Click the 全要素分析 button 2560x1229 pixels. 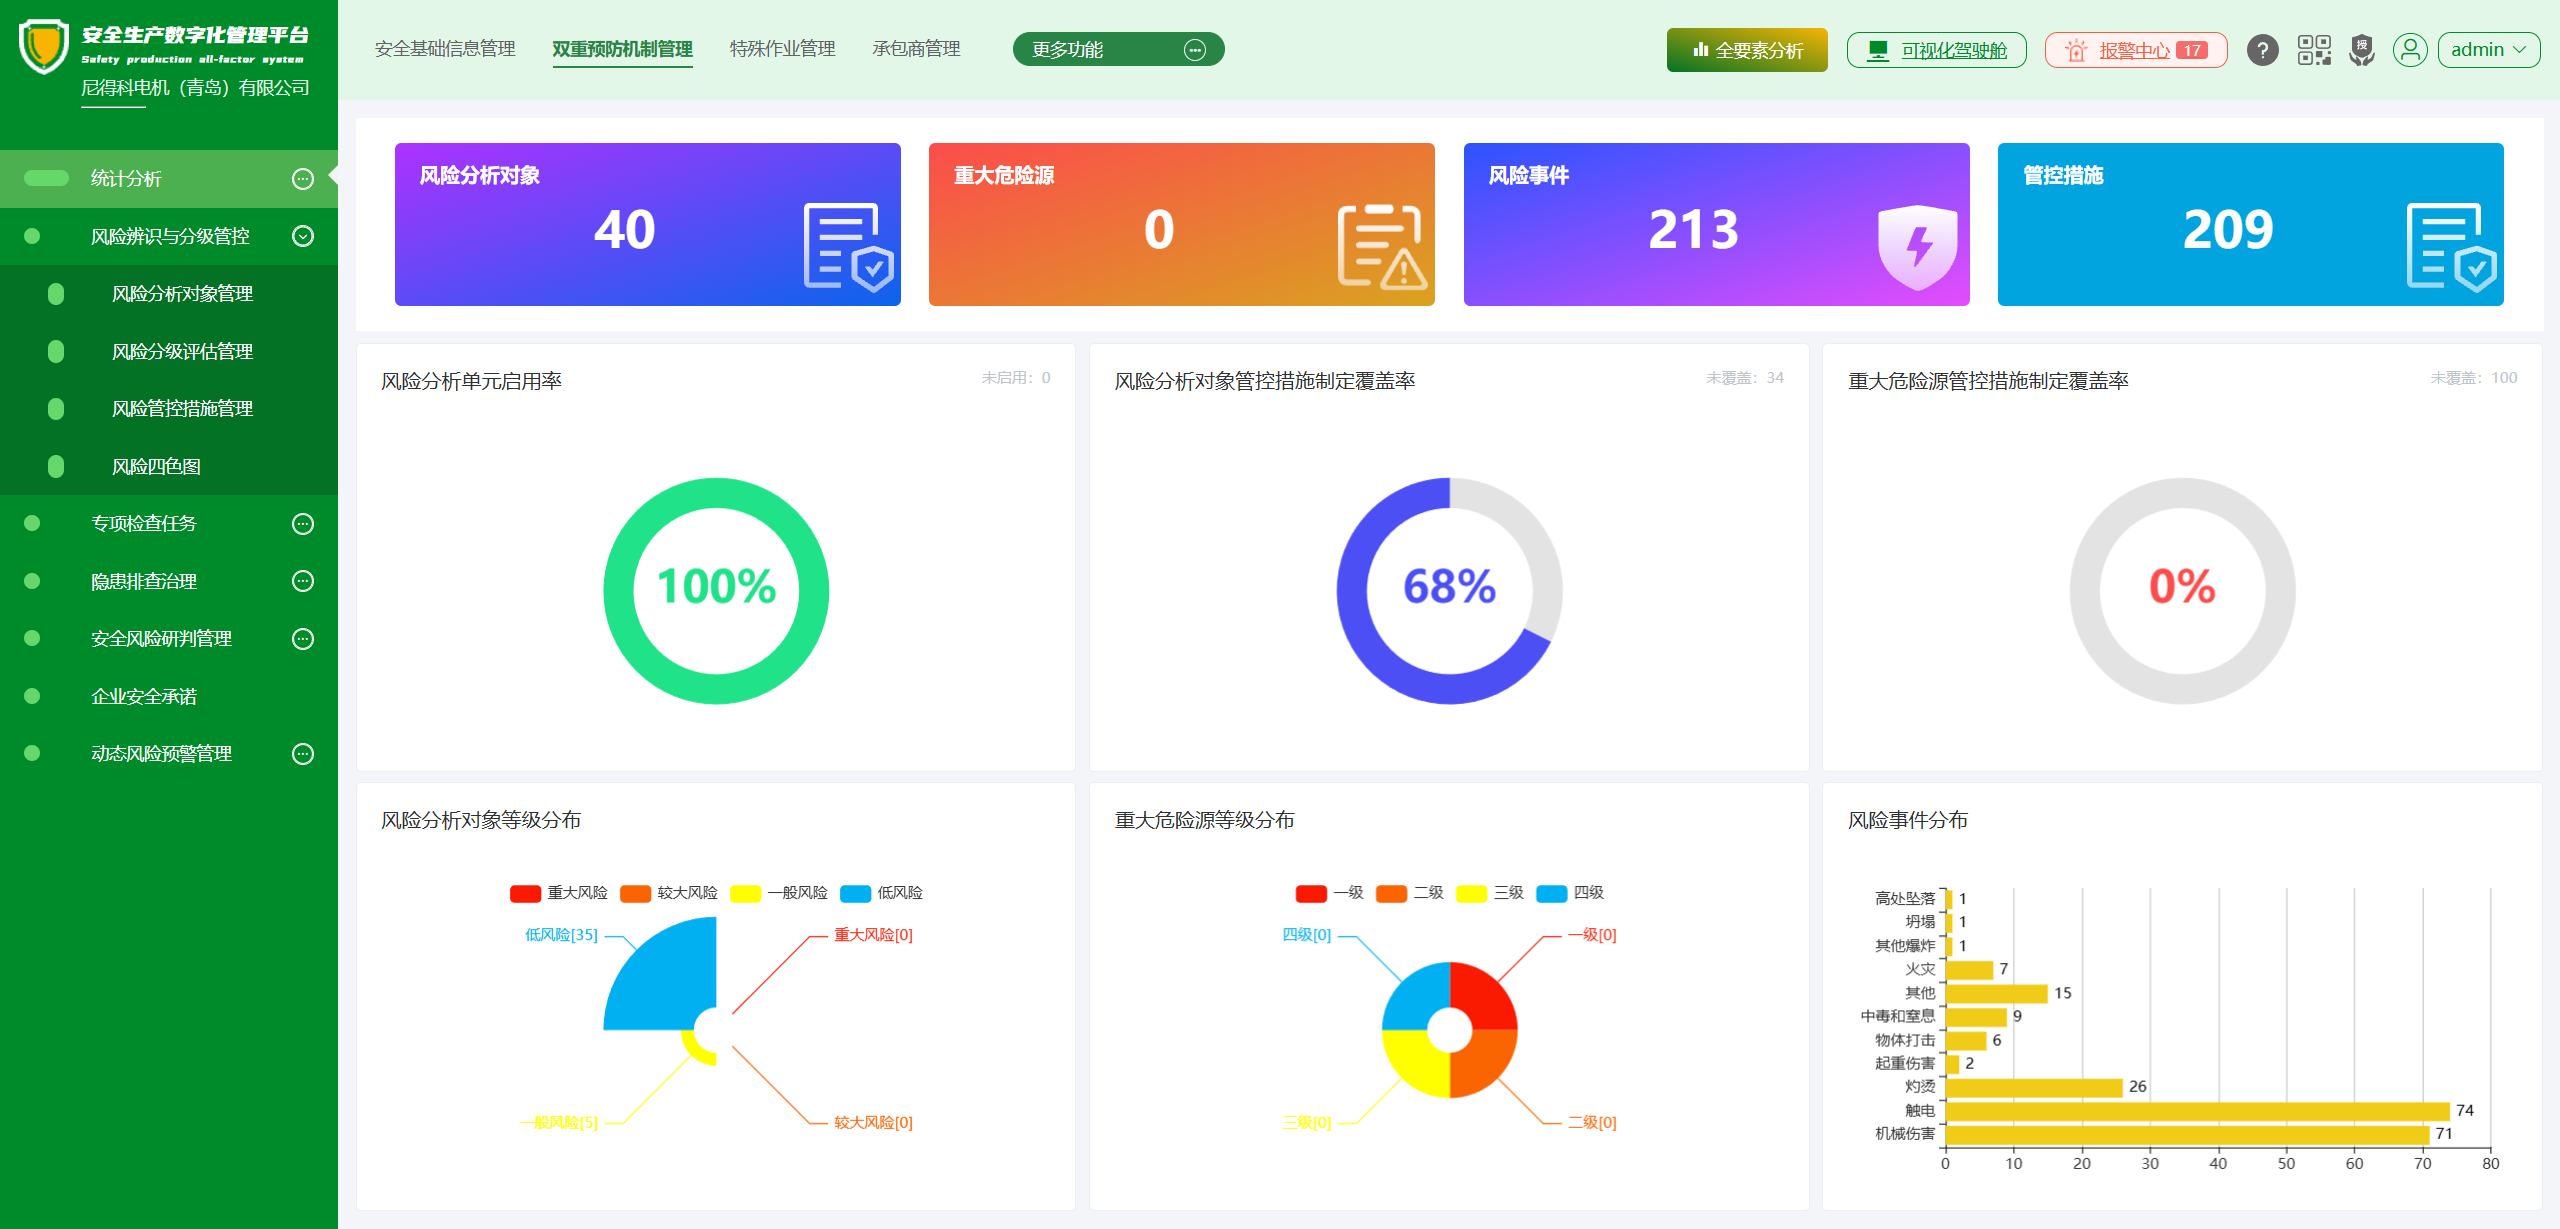click(1746, 50)
